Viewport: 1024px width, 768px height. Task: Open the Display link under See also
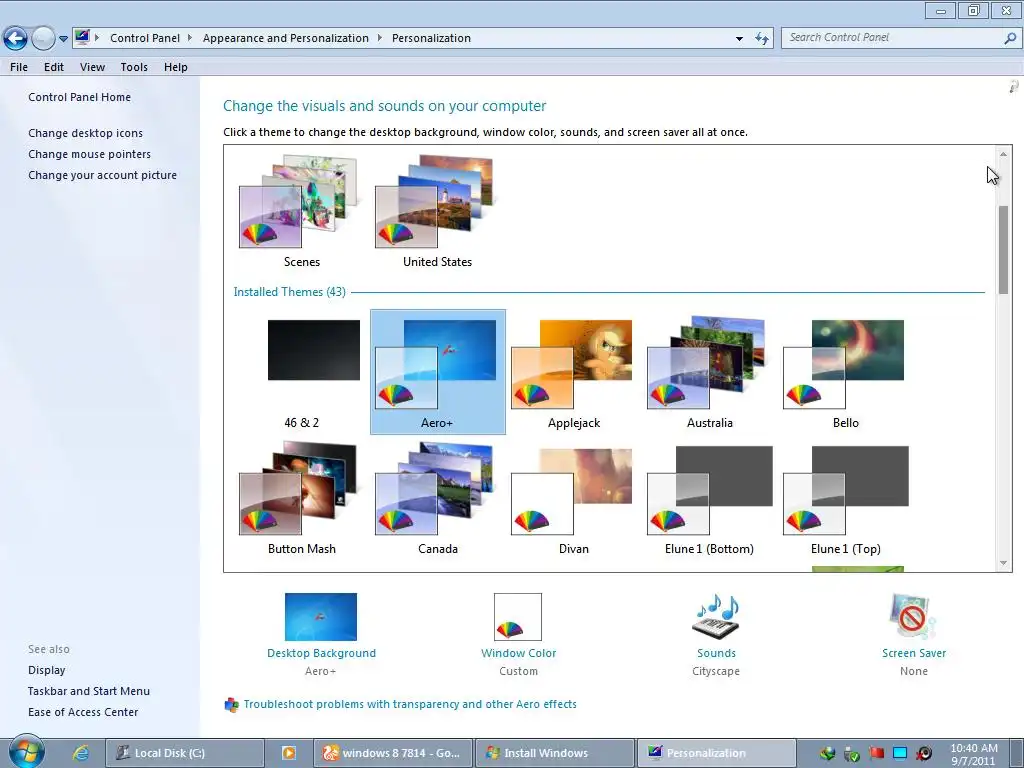46,669
